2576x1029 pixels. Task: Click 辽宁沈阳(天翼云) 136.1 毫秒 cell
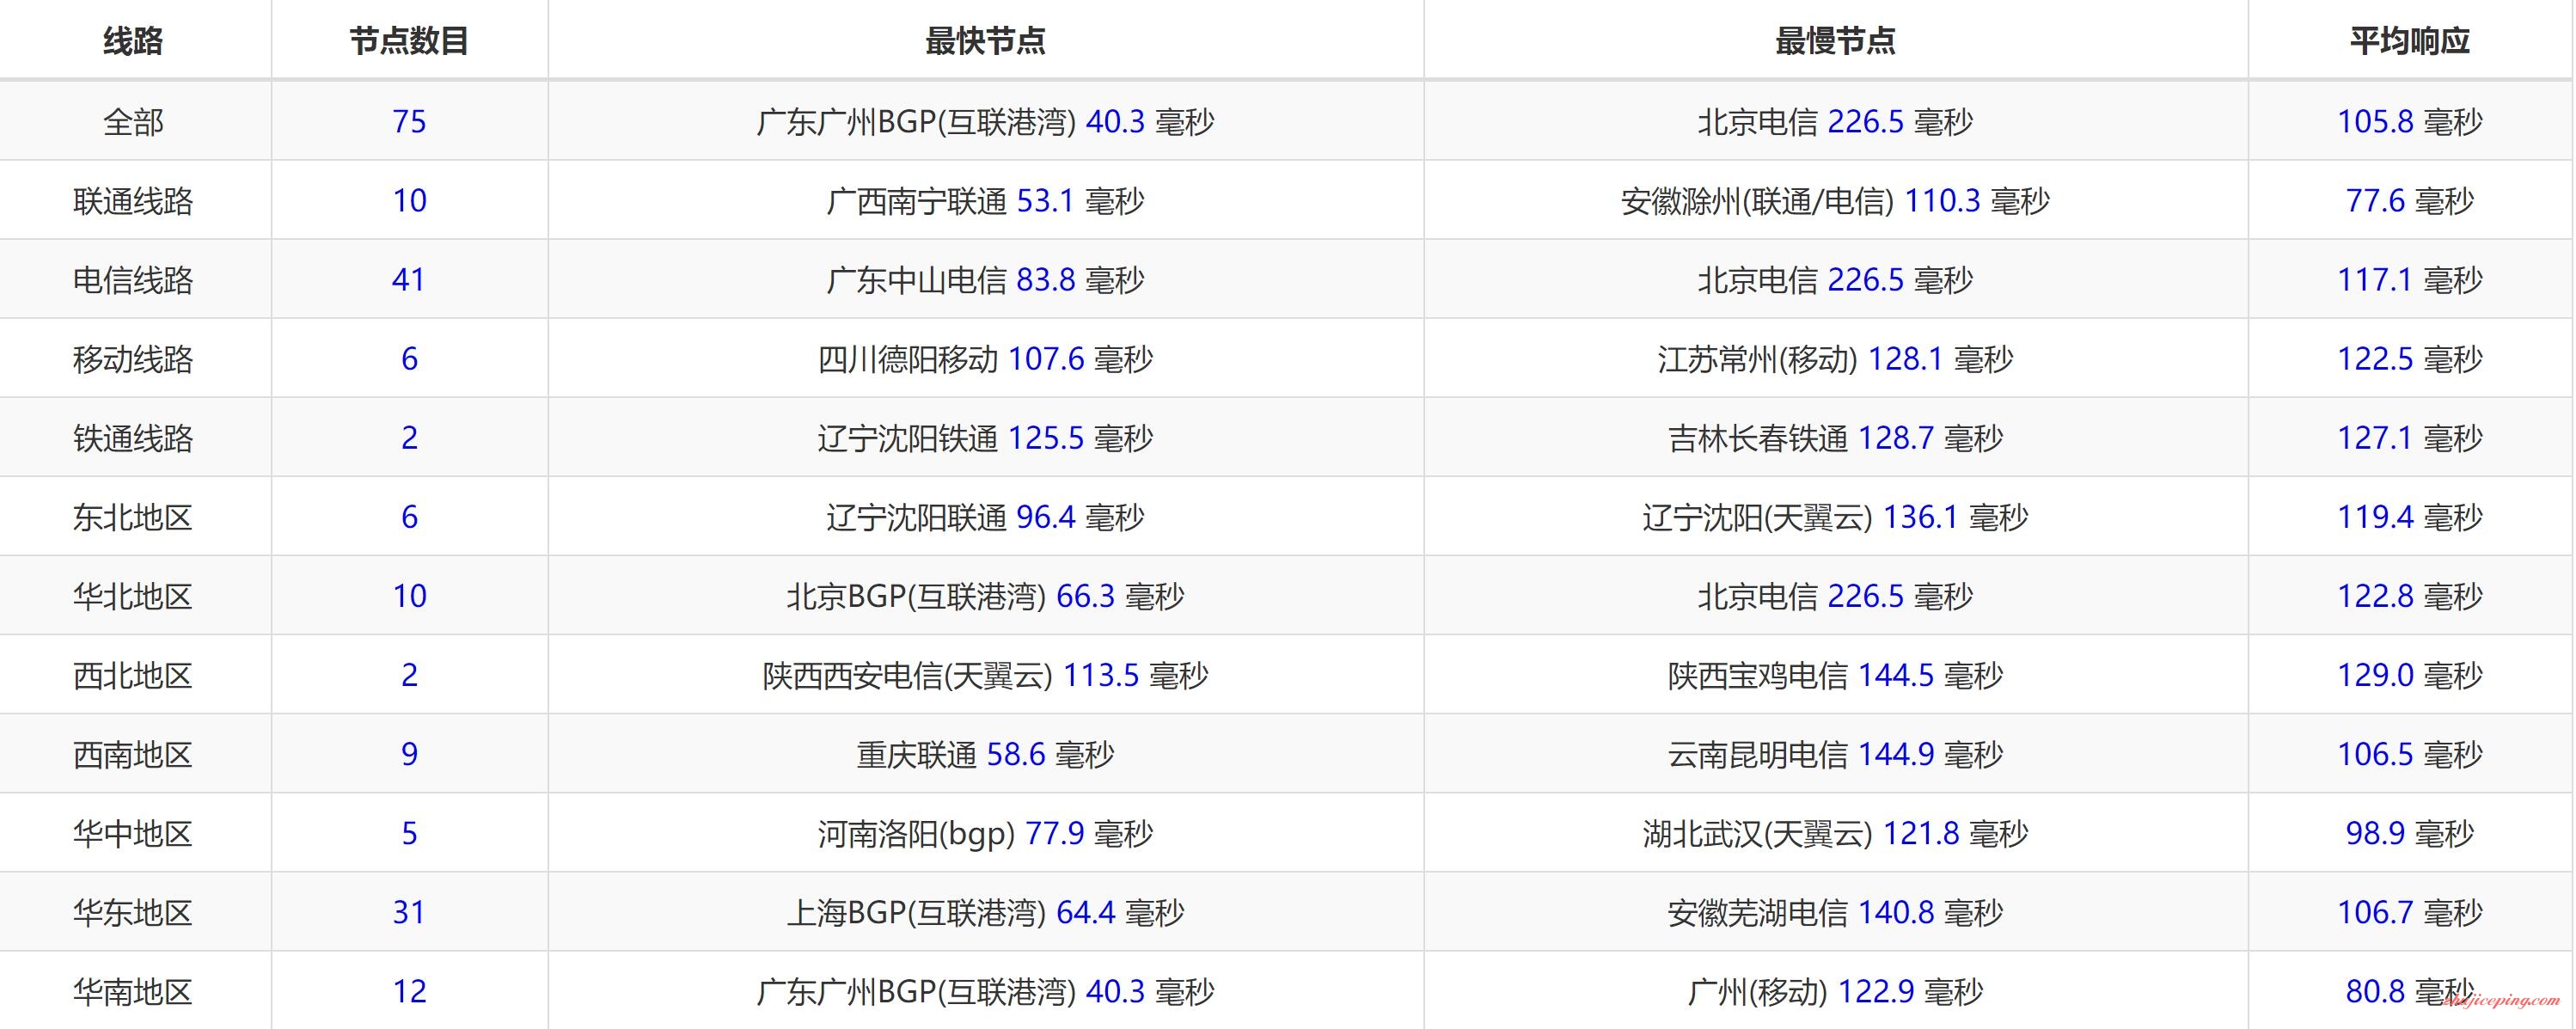[1835, 517]
